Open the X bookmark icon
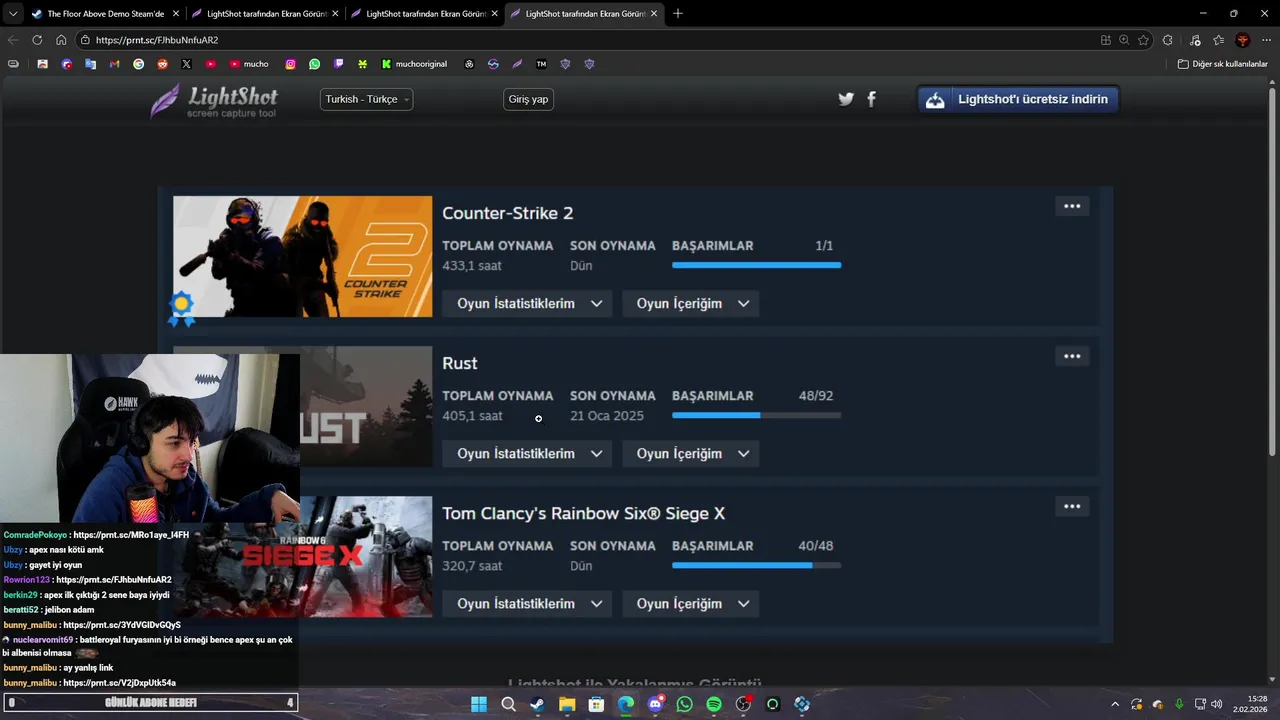 [186, 64]
